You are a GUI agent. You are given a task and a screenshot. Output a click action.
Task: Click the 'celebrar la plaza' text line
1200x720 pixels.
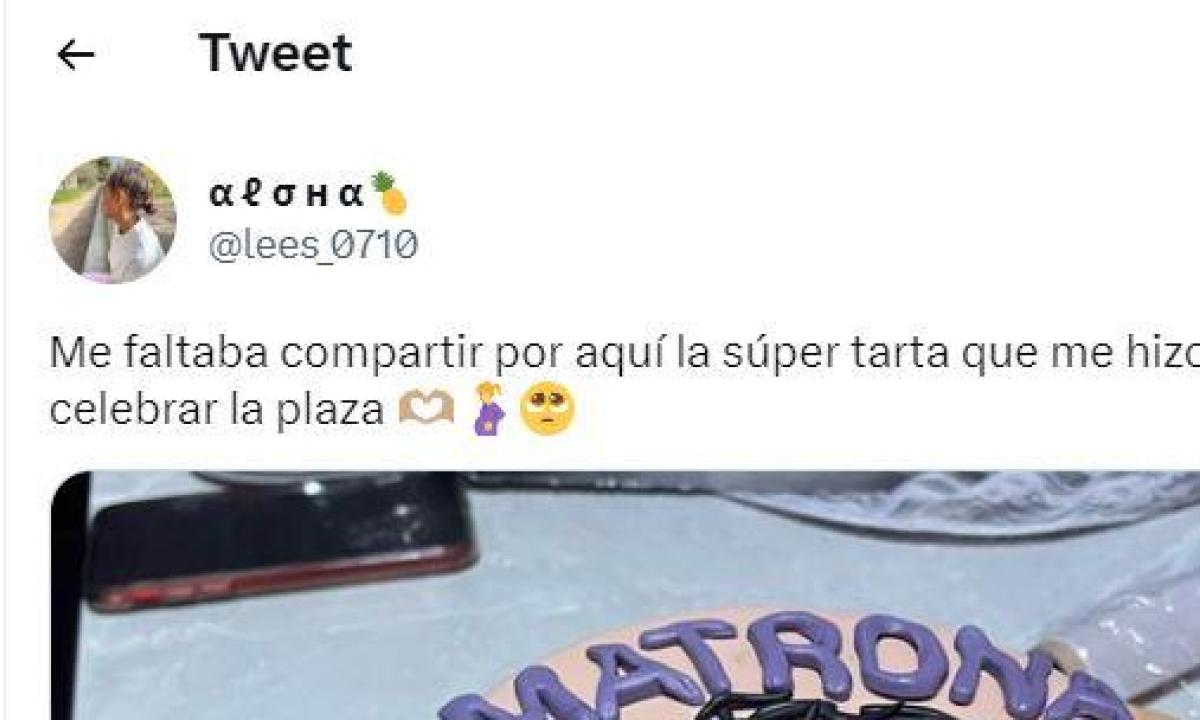click(216, 410)
